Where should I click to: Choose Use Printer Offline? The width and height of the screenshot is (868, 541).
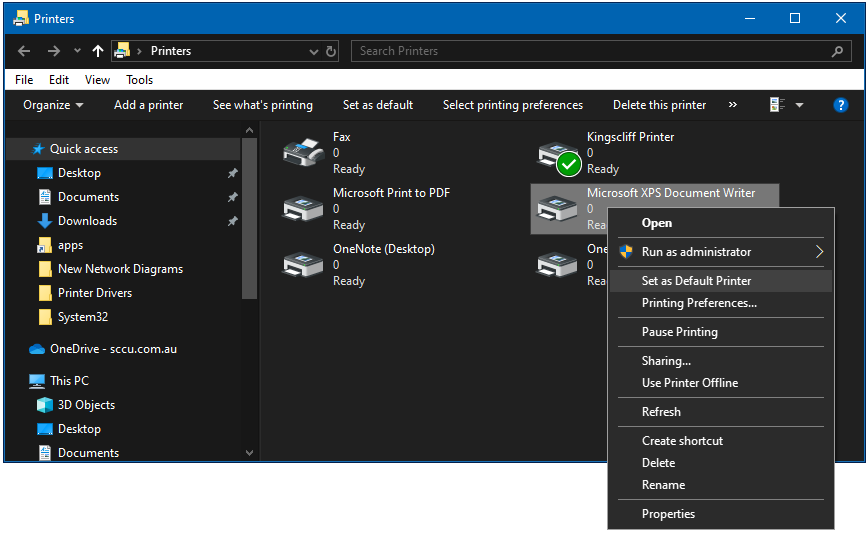pyautogui.click(x=721, y=383)
